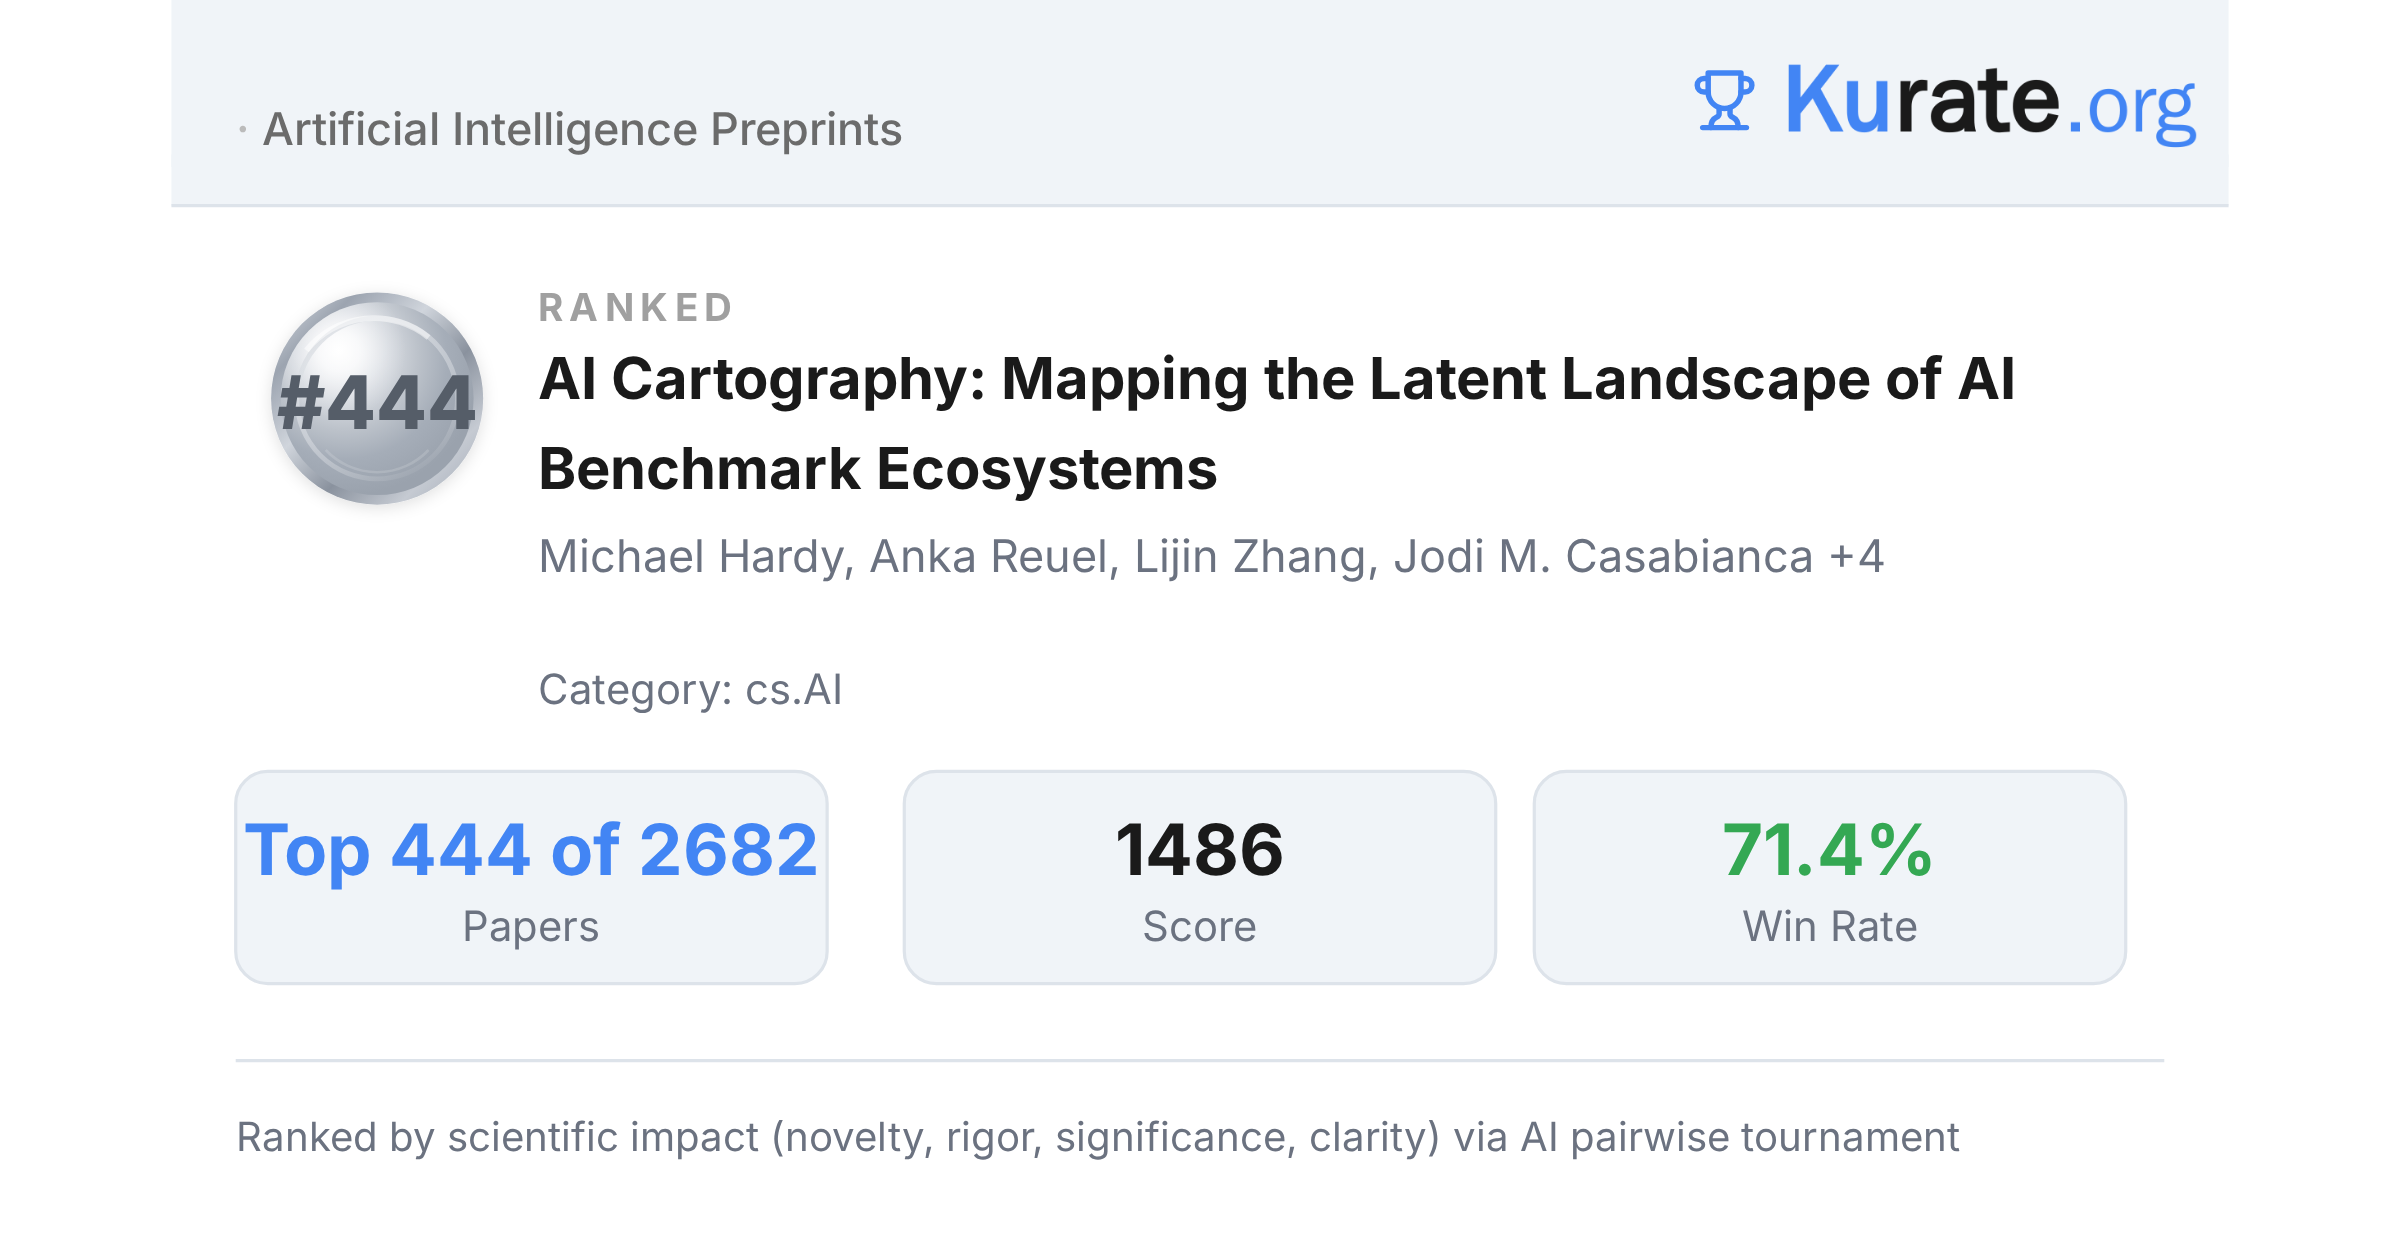Click the Kurate trophy logo icon
This screenshot has width=2400, height=1260.
[1724, 101]
